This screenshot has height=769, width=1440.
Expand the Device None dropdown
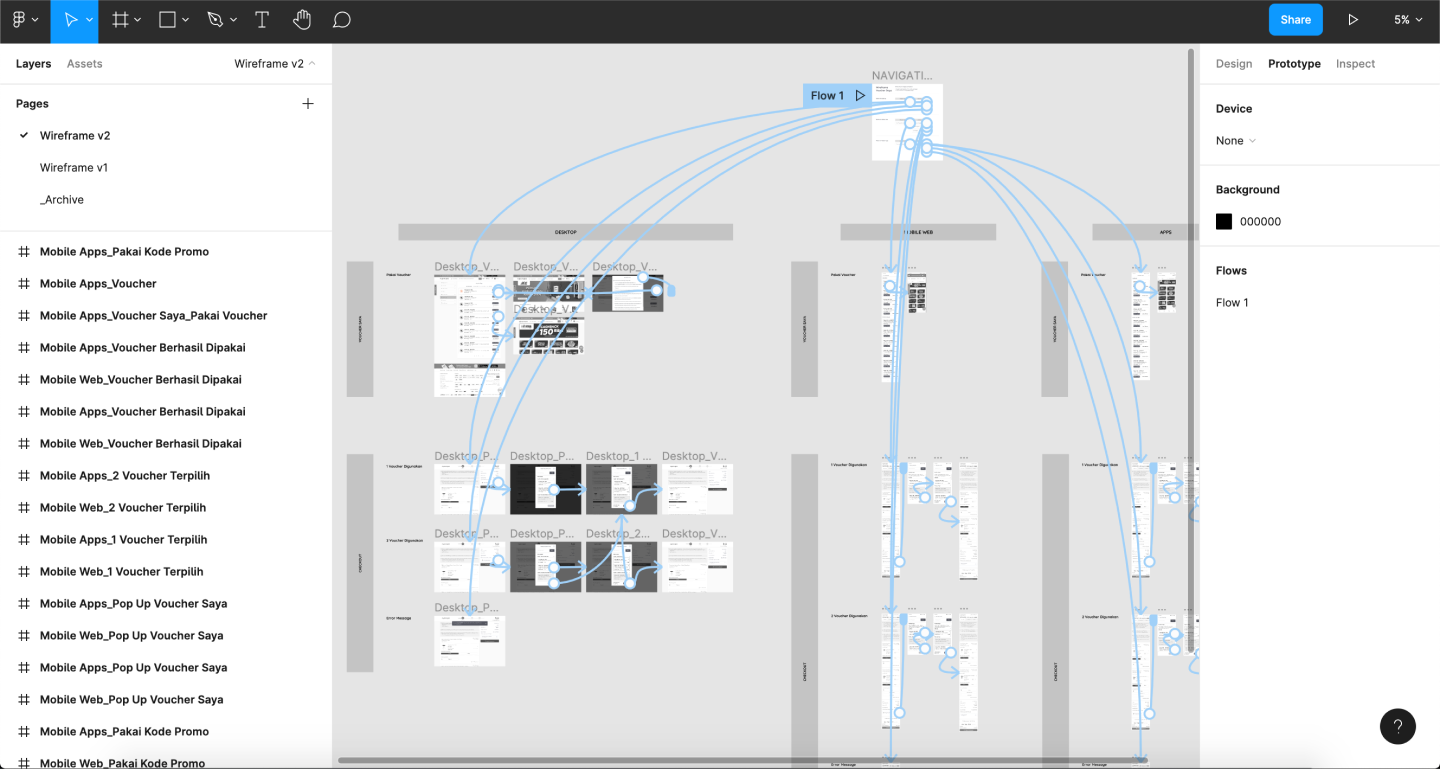click(1236, 141)
